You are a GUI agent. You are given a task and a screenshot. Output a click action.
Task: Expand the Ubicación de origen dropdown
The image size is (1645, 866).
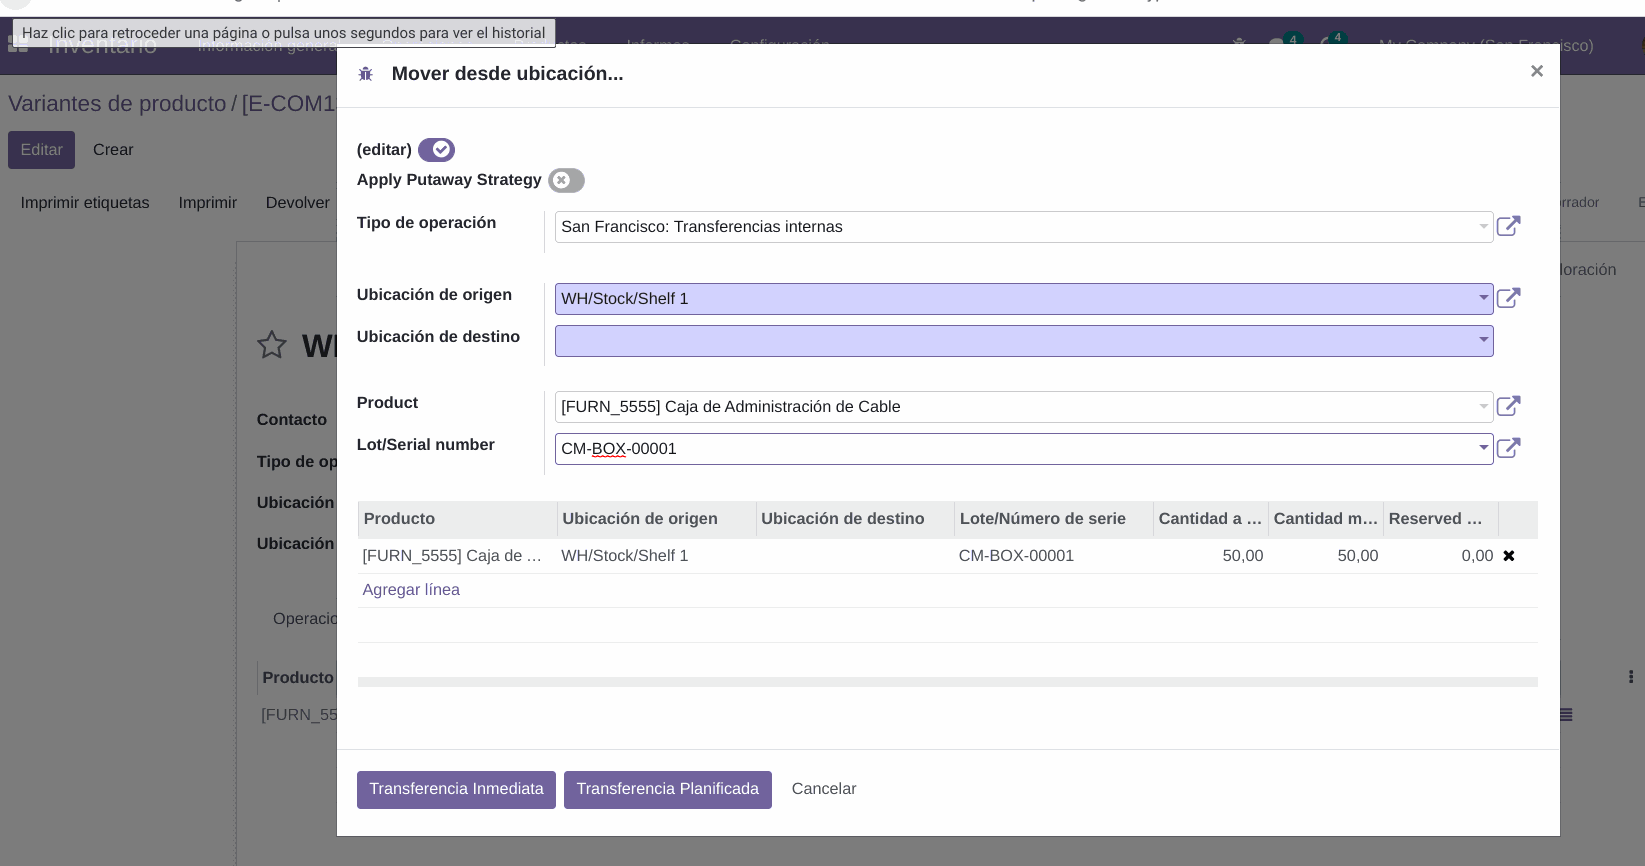1483,299
